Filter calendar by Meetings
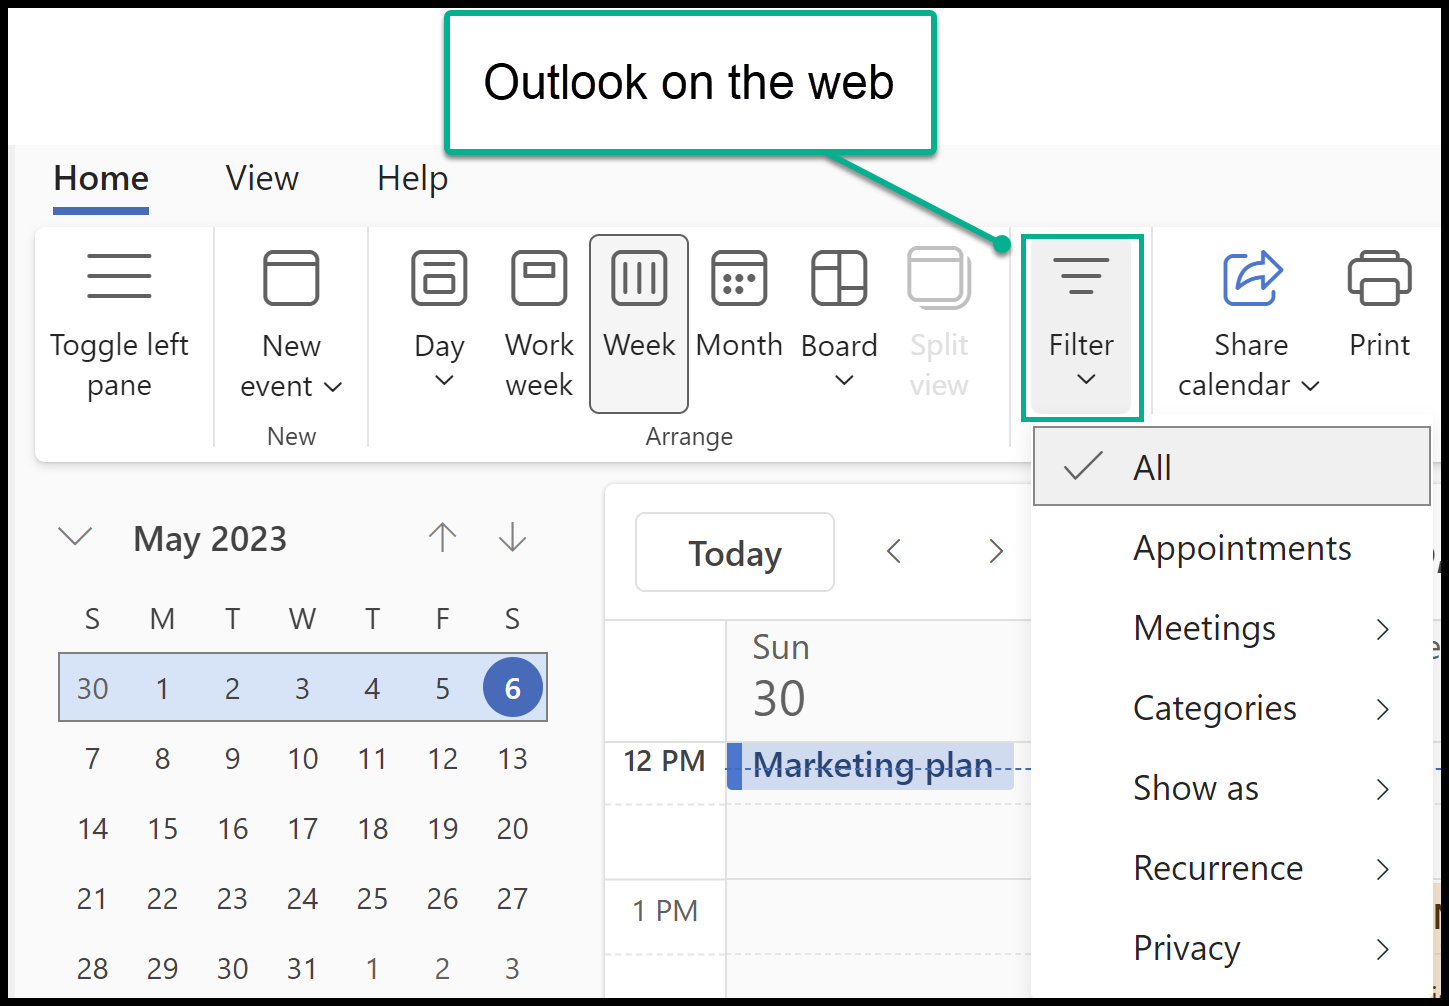 click(x=1204, y=628)
